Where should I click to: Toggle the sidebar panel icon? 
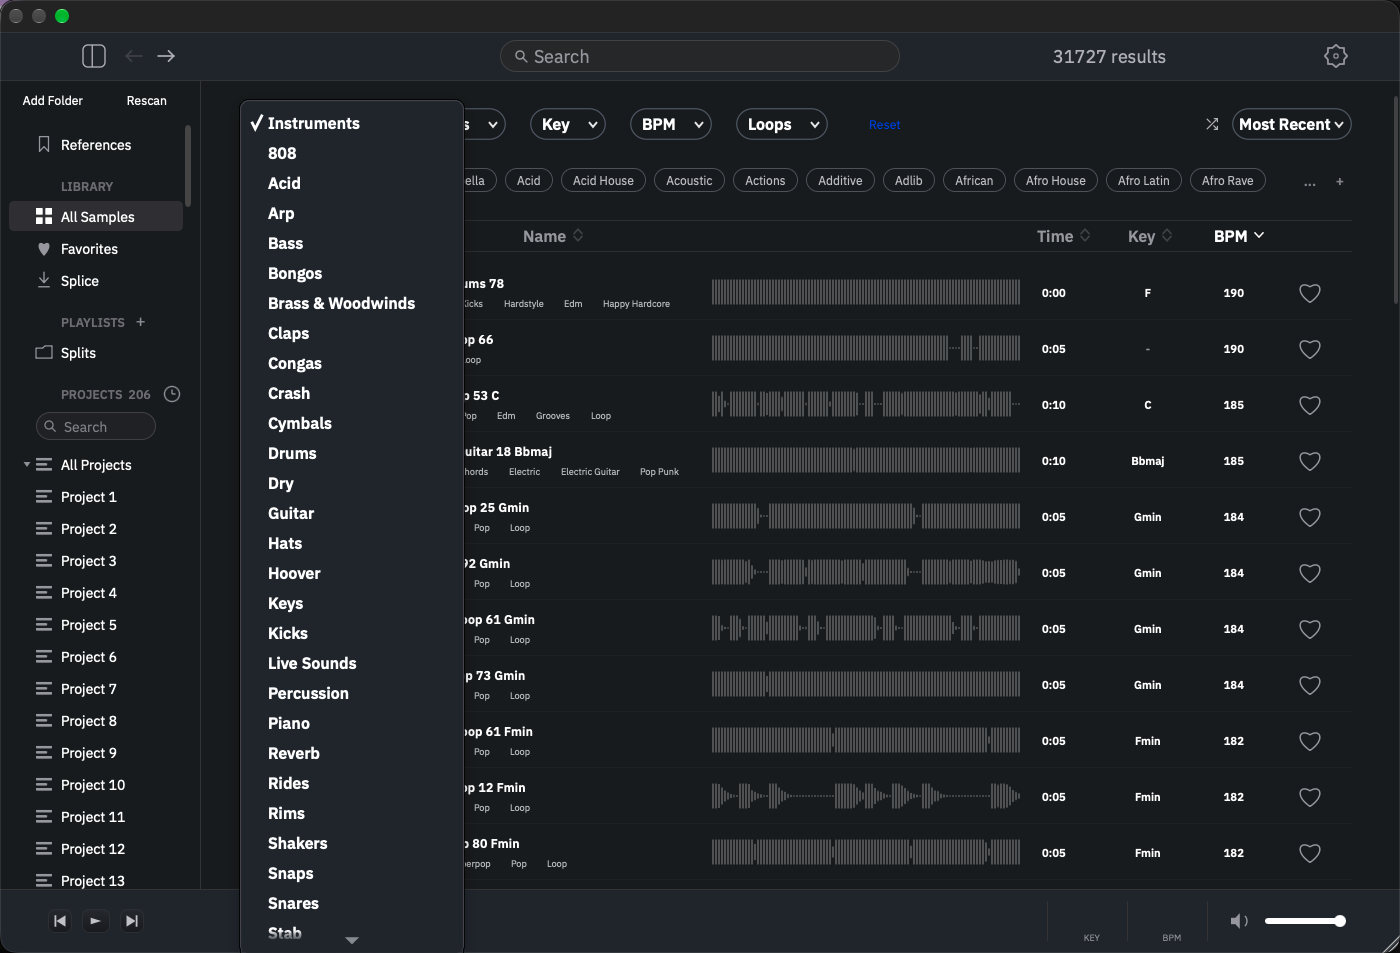coord(94,56)
